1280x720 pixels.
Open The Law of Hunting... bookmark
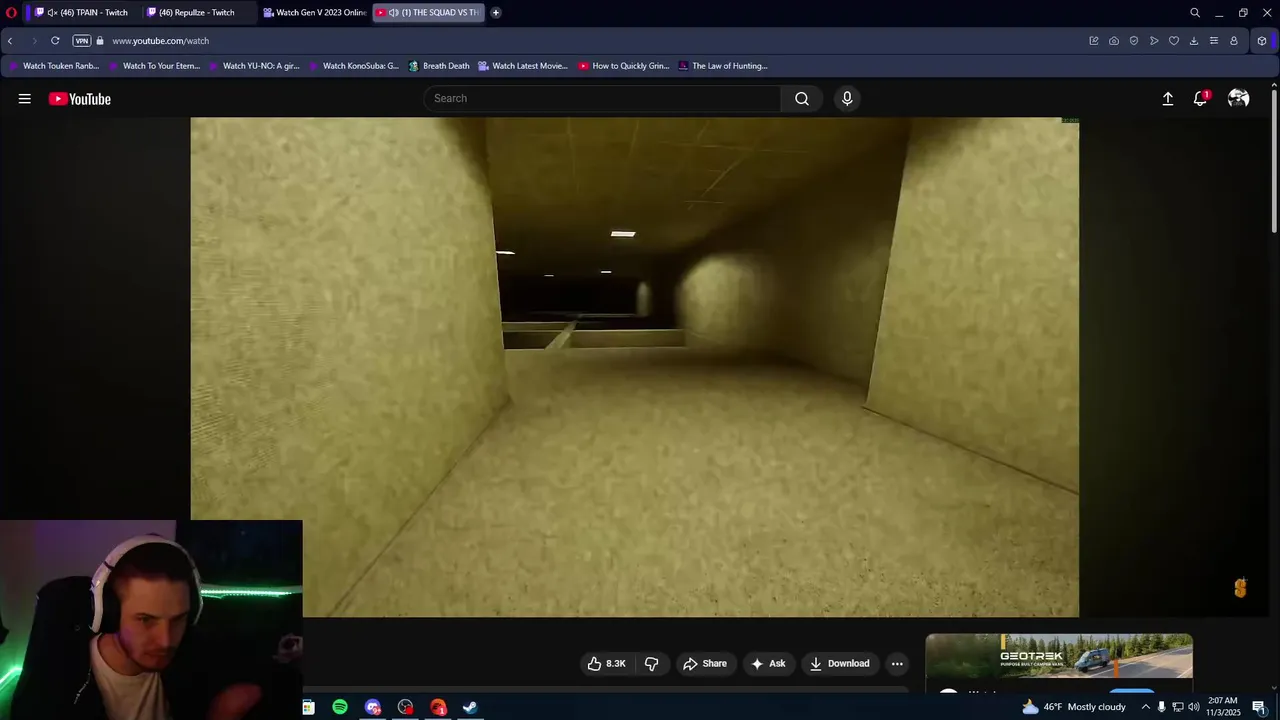click(723, 66)
